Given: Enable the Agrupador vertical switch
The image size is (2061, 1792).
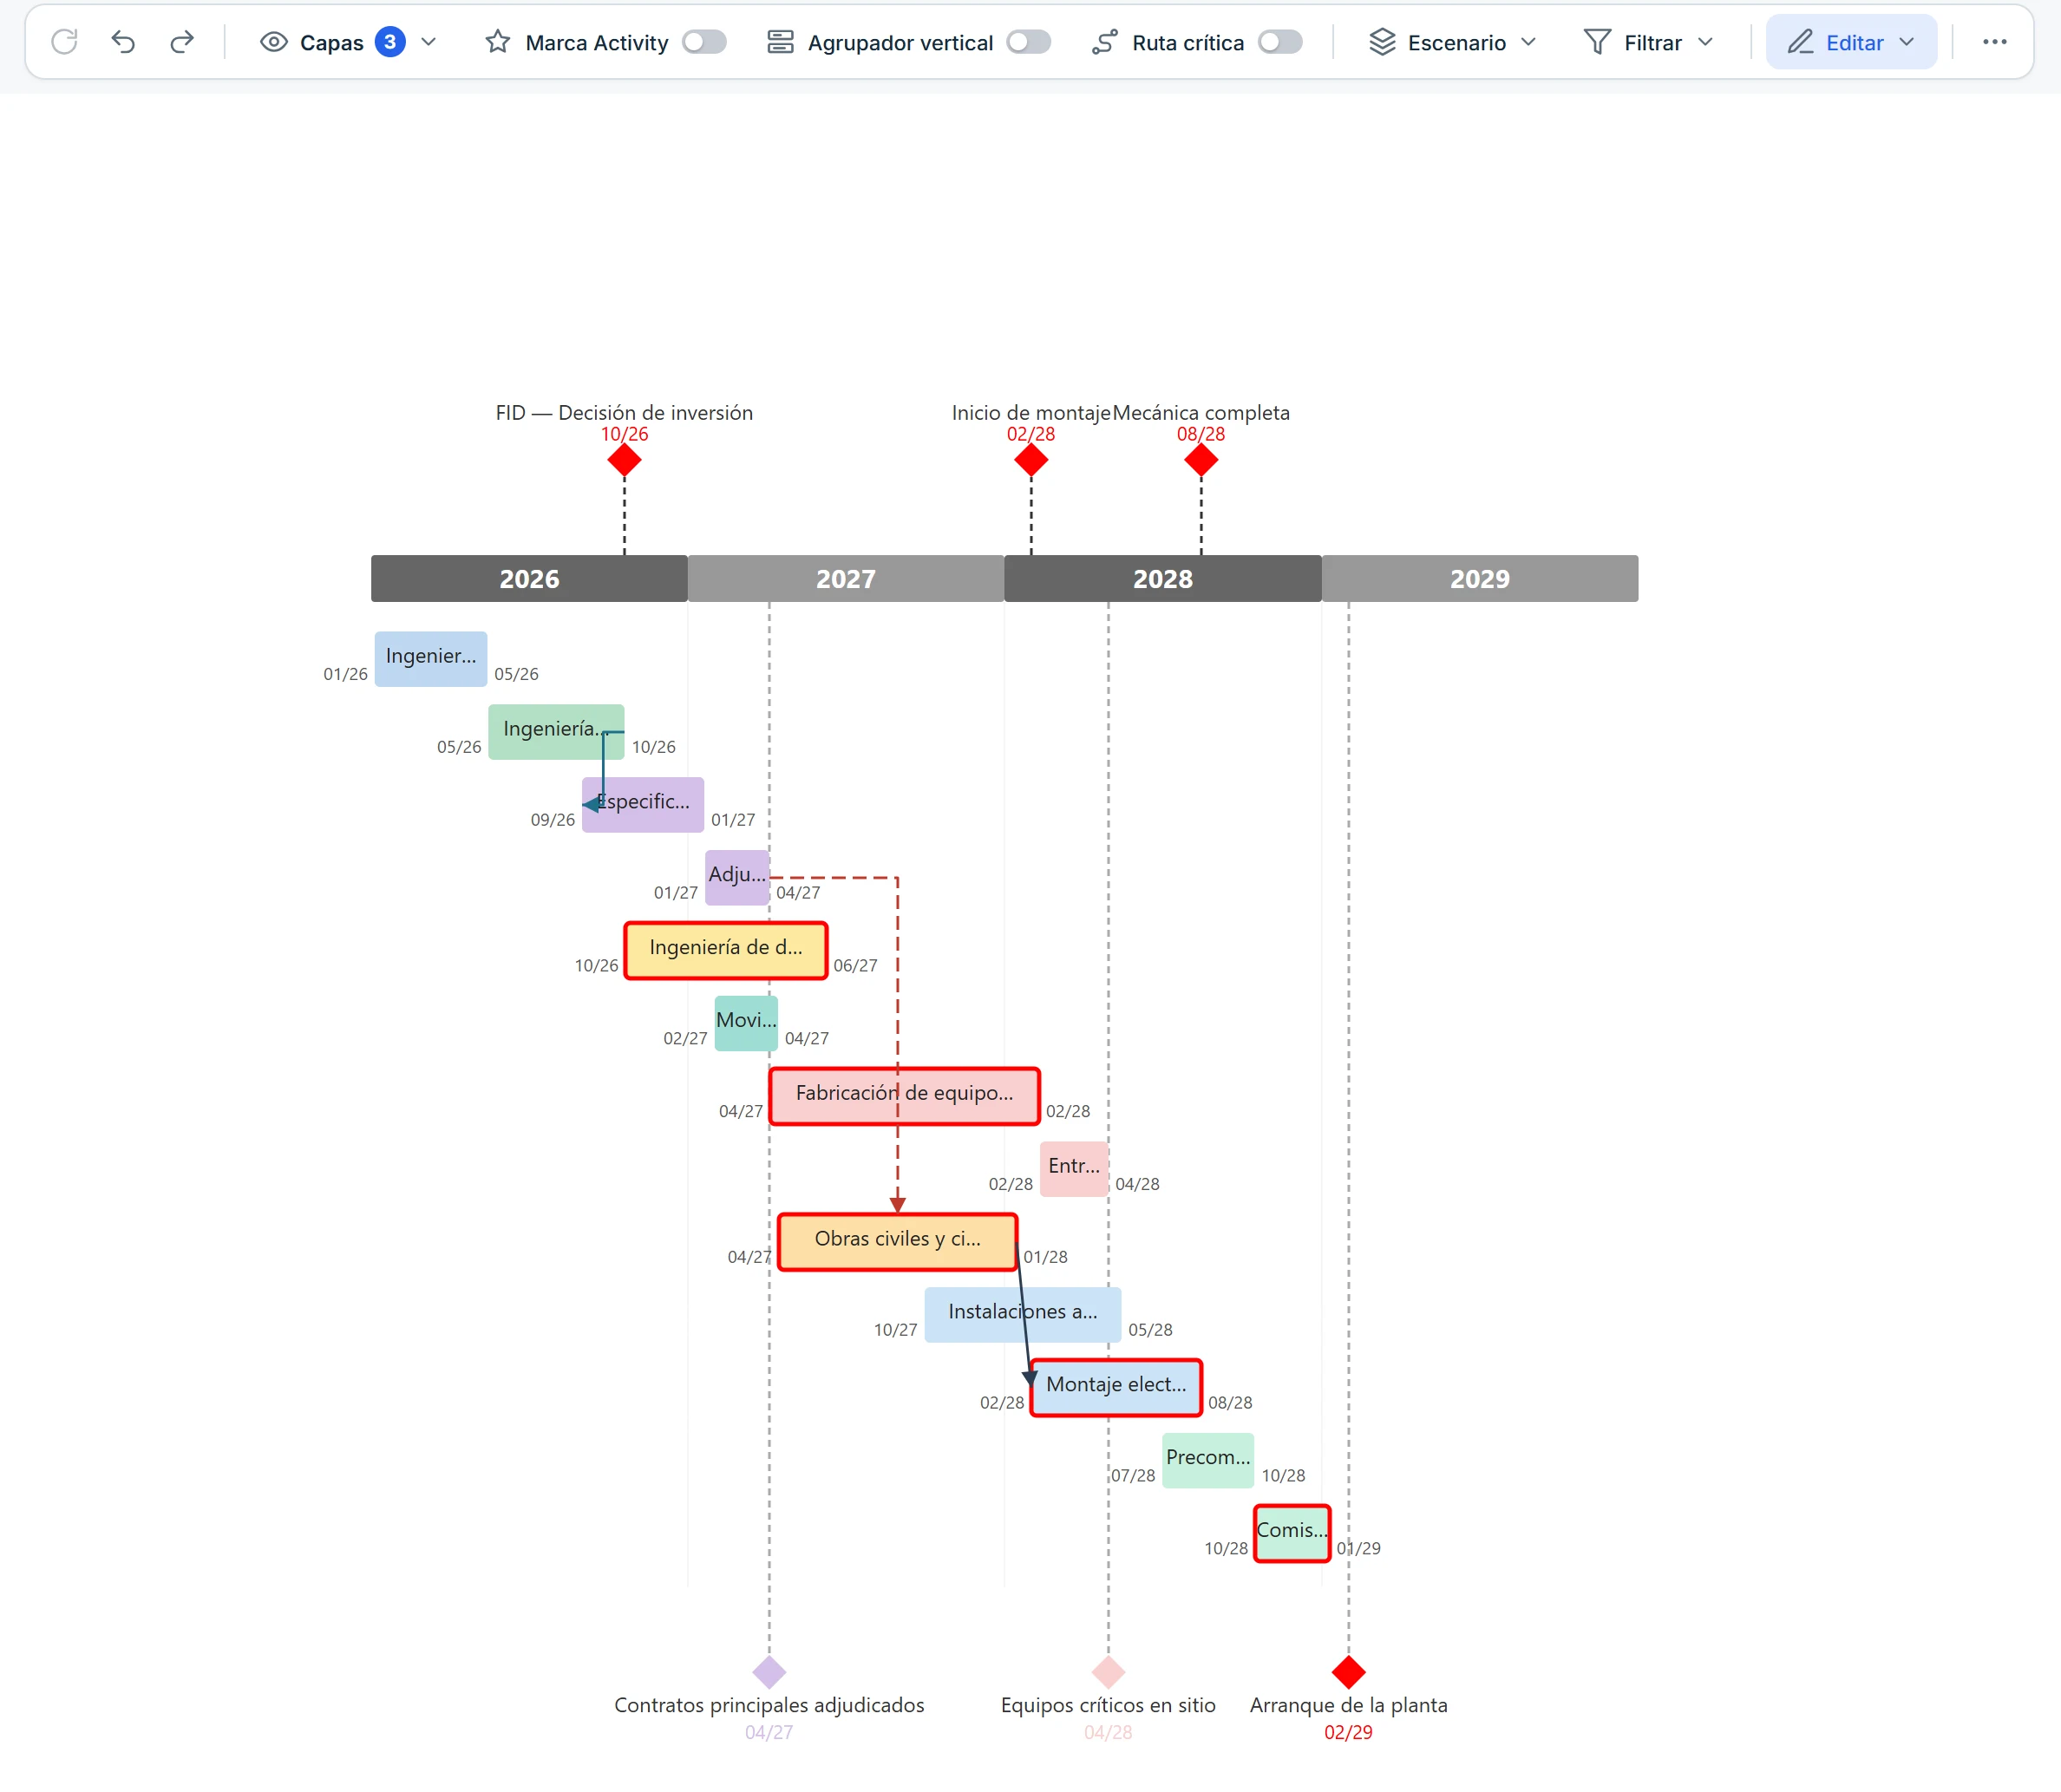Looking at the screenshot, I should coord(1029,42).
